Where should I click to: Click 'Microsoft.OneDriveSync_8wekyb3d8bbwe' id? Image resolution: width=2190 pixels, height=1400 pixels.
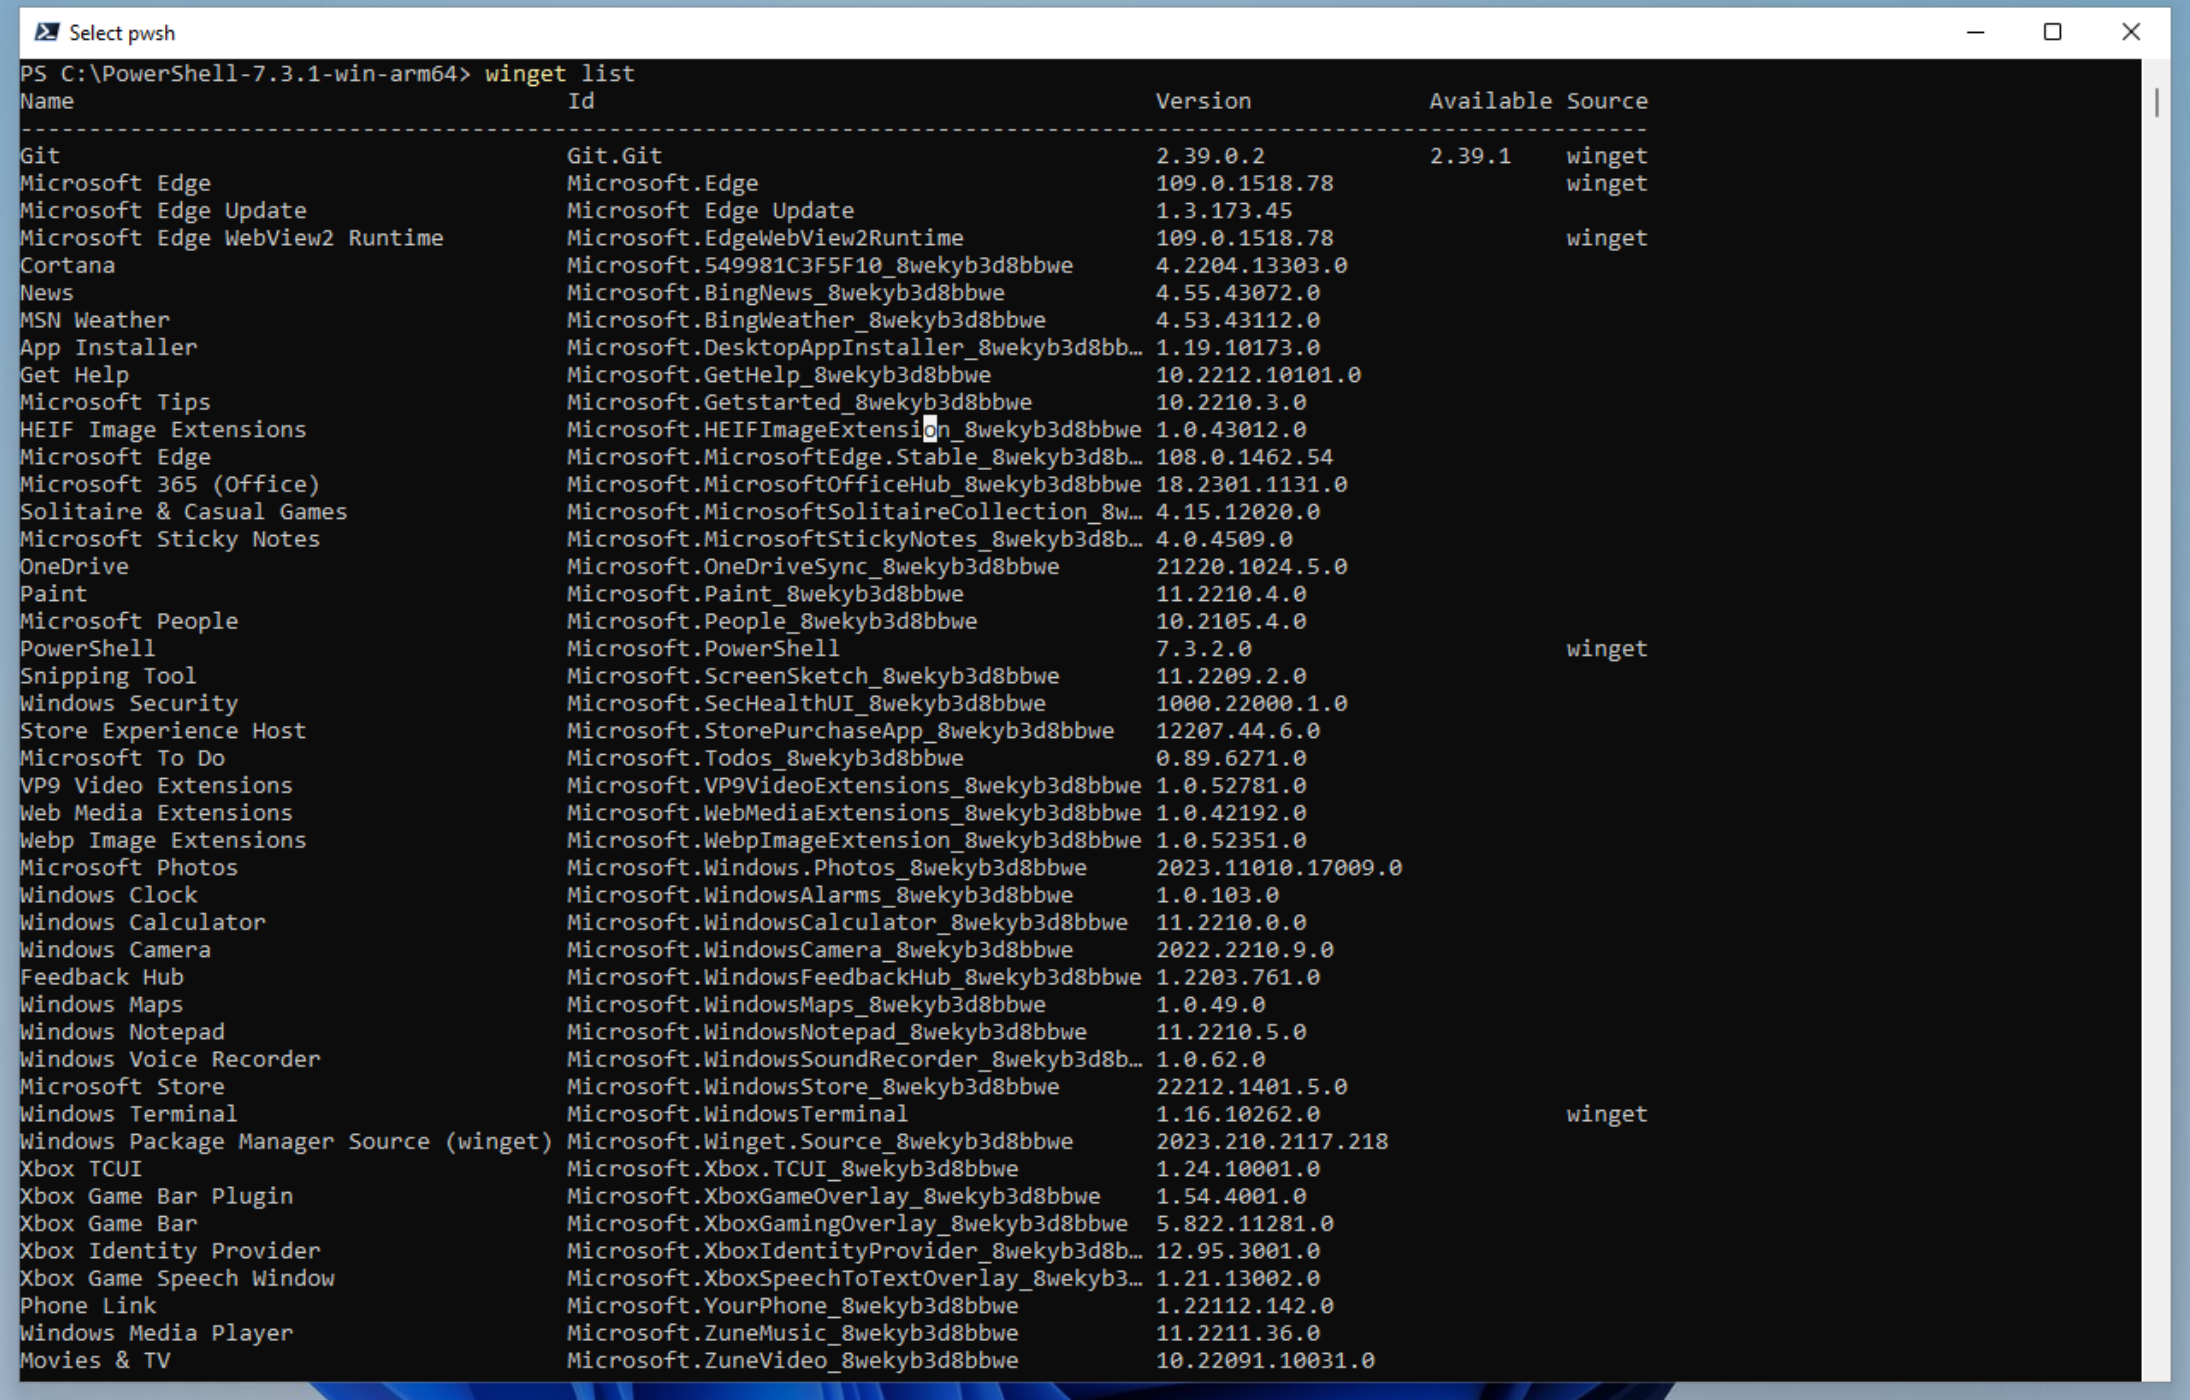click(813, 566)
